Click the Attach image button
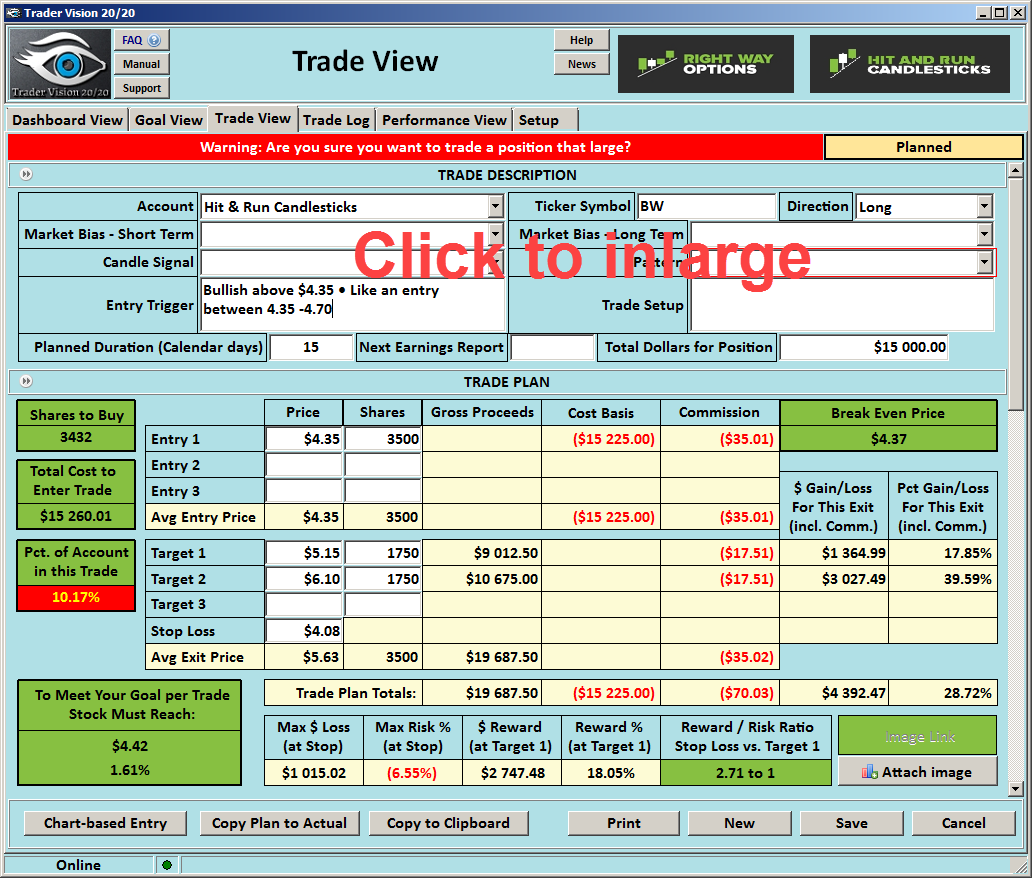The image size is (1032, 878). click(917, 772)
